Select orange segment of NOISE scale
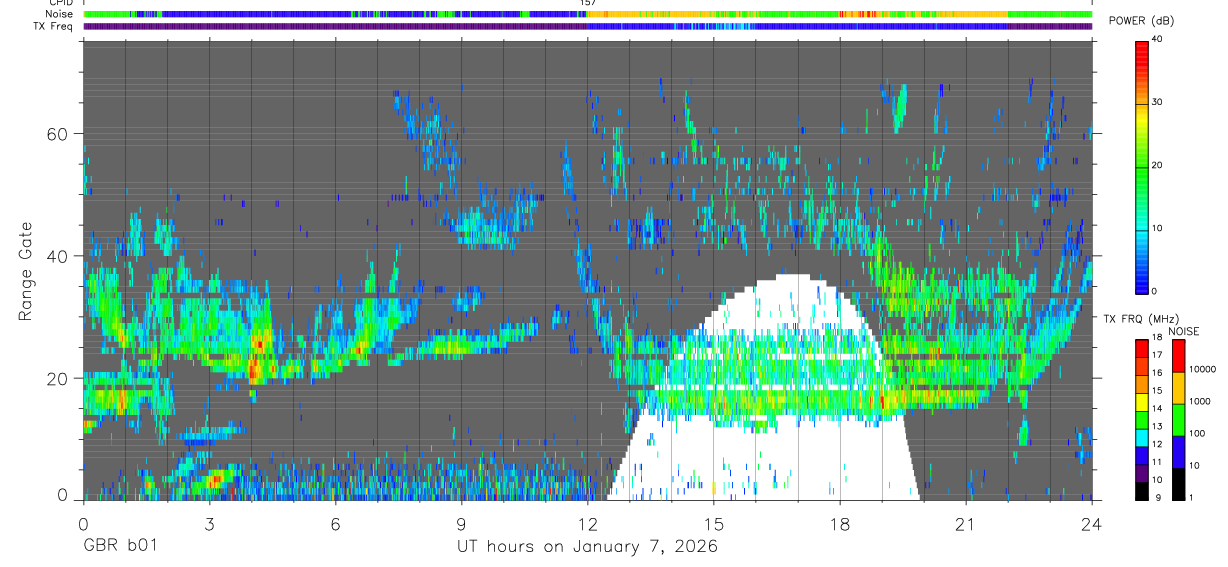Screen dimensions: 1228x567 (1178, 388)
